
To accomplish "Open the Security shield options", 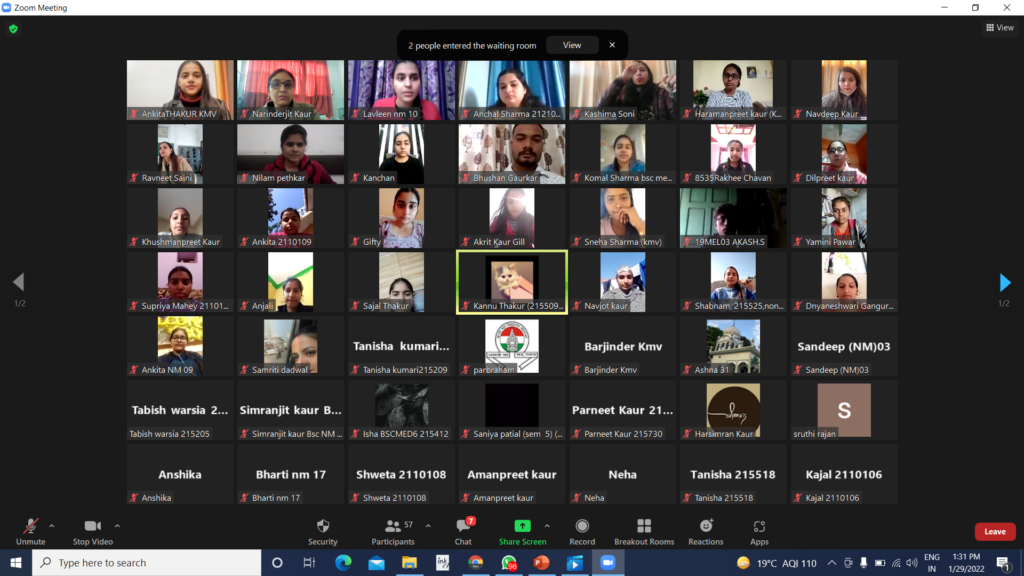I will (322, 530).
